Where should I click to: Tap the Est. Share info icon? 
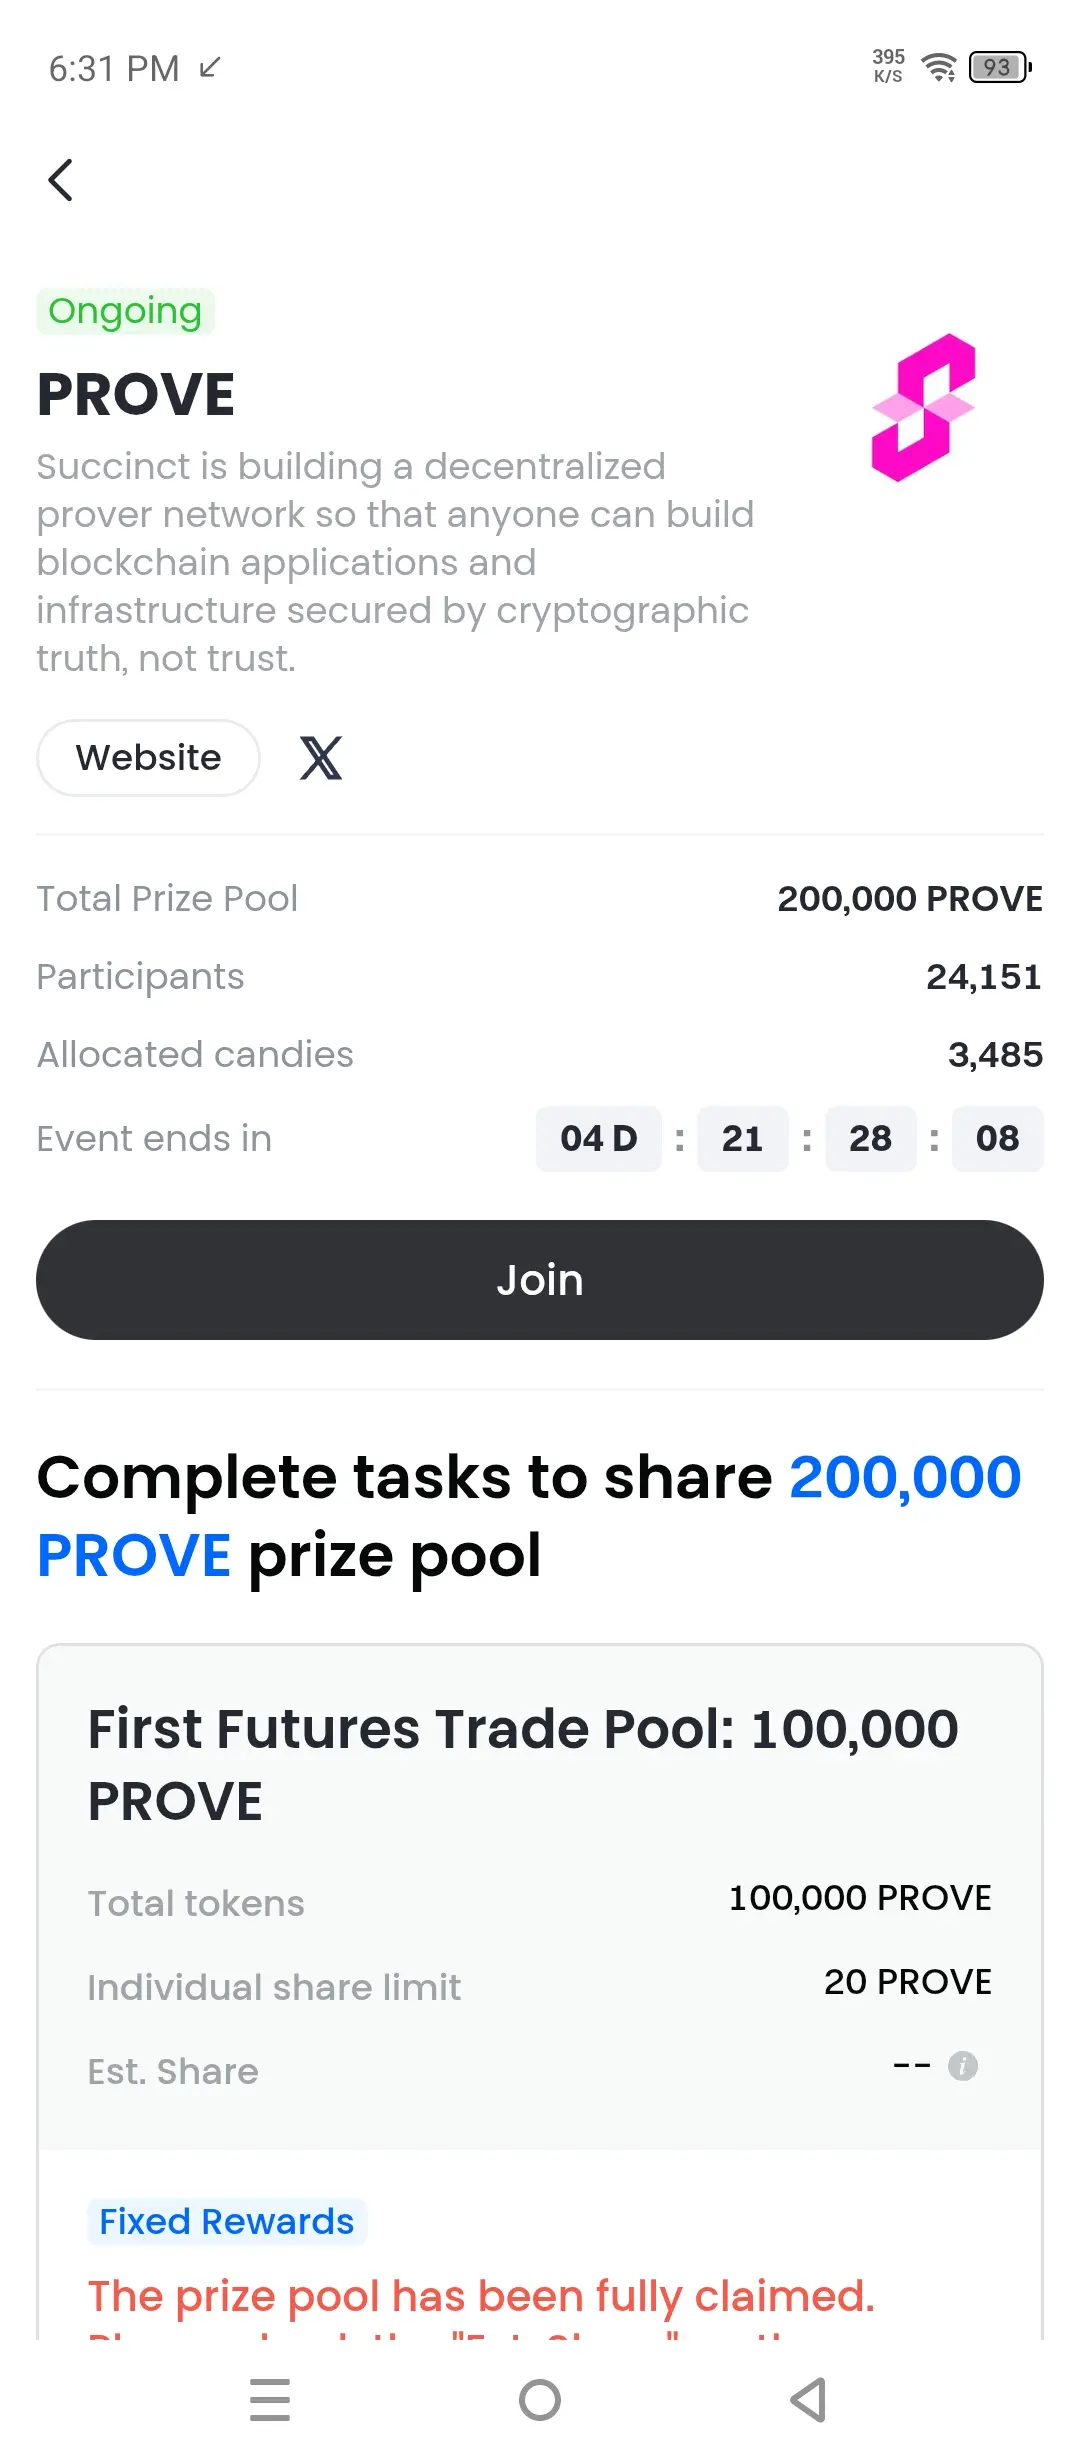(962, 2066)
